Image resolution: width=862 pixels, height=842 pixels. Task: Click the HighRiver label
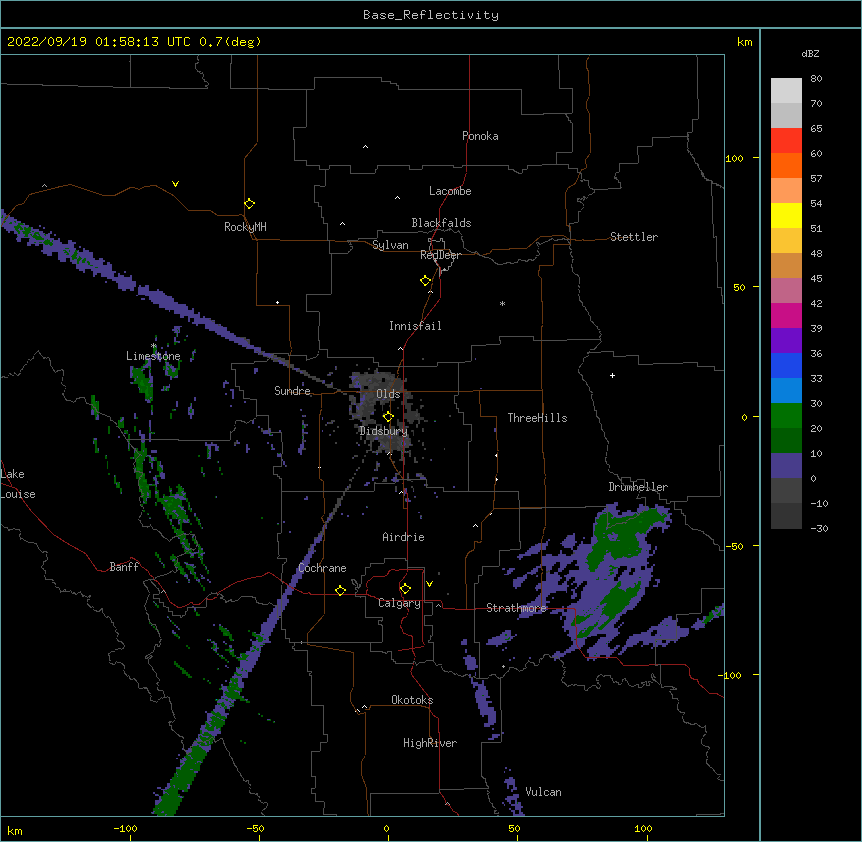click(x=430, y=743)
